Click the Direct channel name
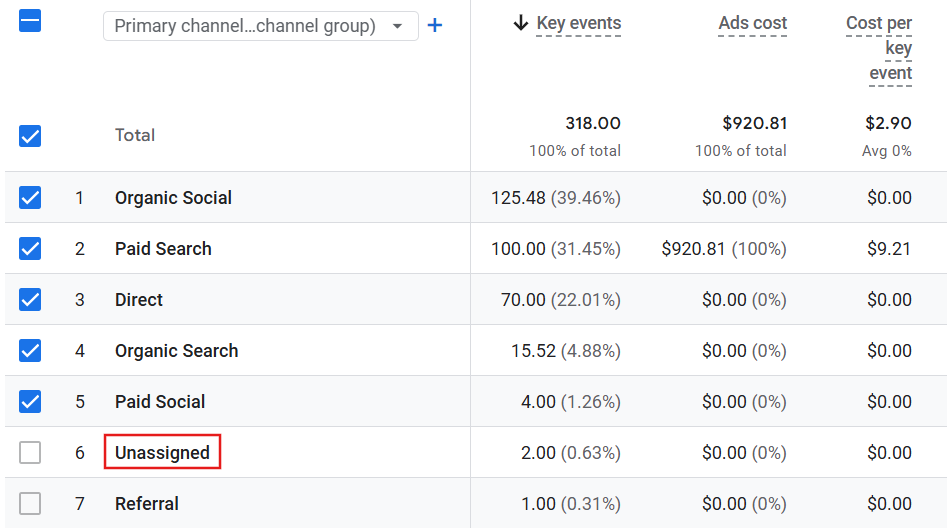947x532 pixels. click(139, 300)
